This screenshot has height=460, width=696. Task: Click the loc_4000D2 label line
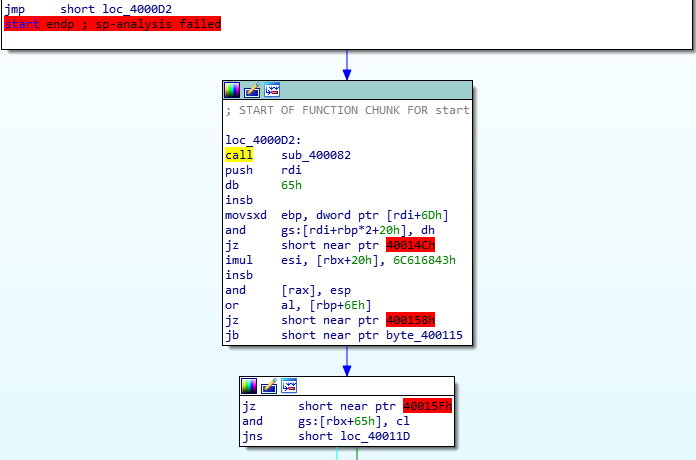click(263, 140)
